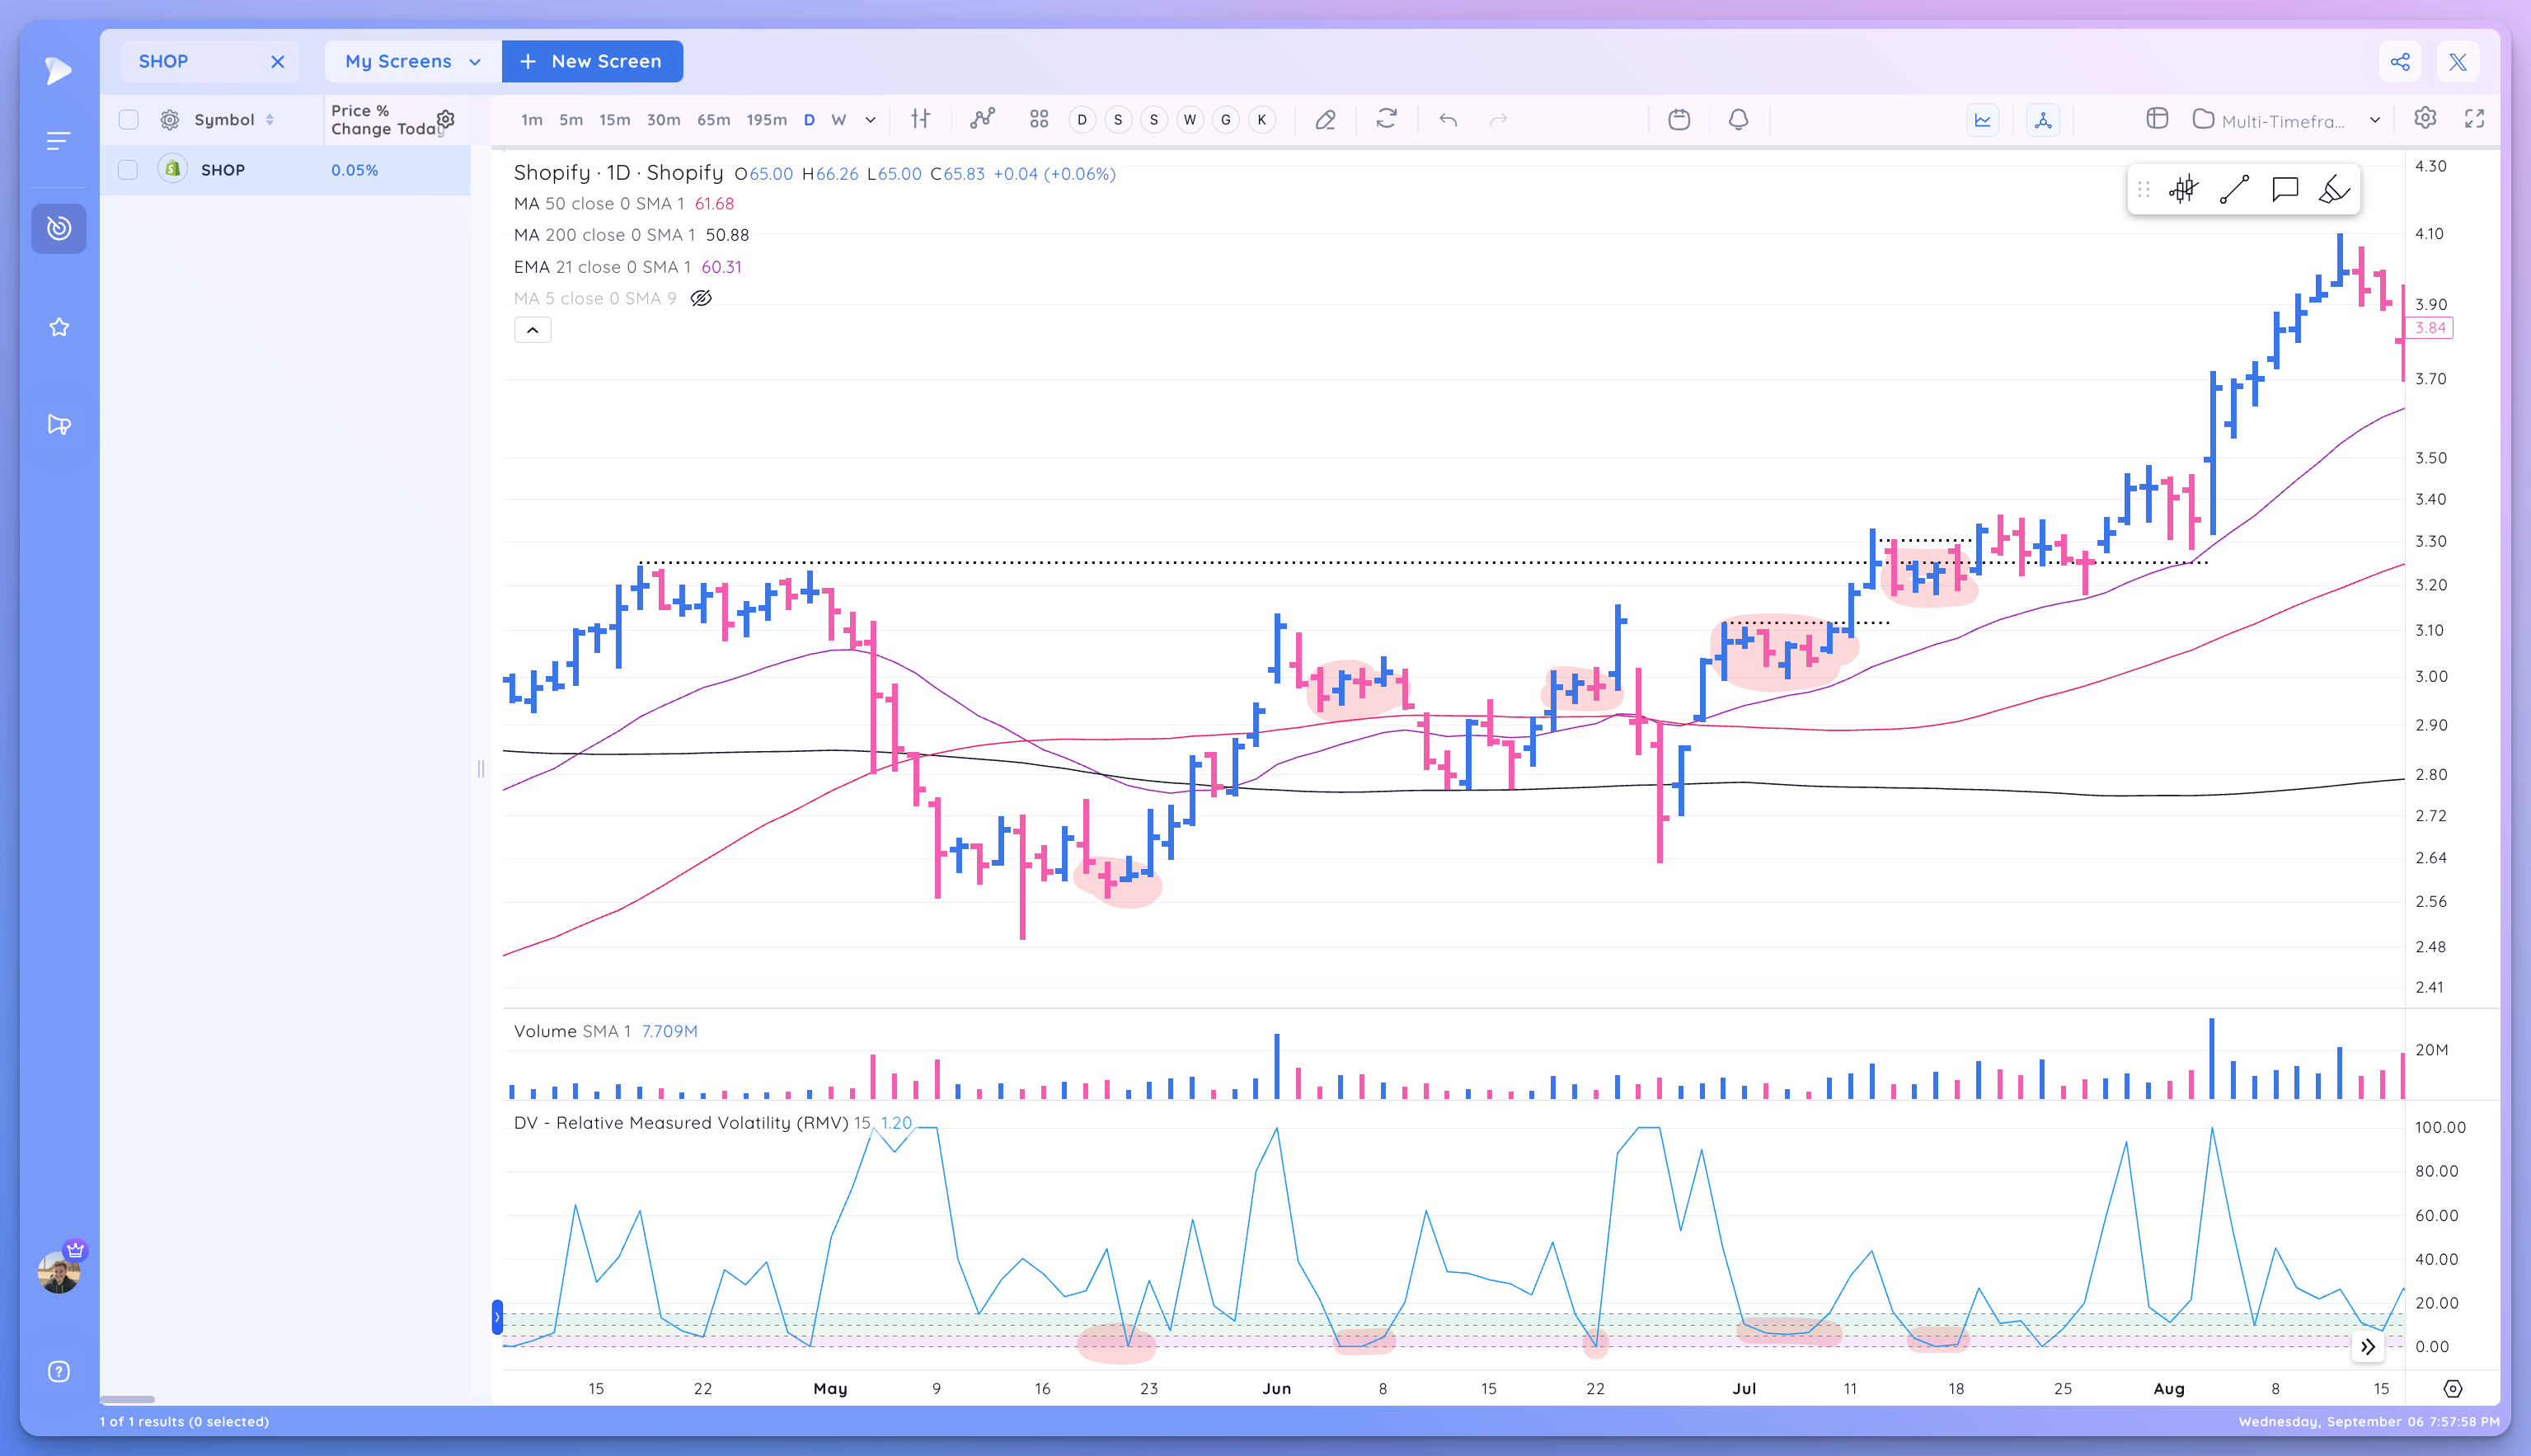2531x1456 pixels.
Task: Show the hidden MA 5 indicator
Action: pyautogui.click(x=700, y=297)
